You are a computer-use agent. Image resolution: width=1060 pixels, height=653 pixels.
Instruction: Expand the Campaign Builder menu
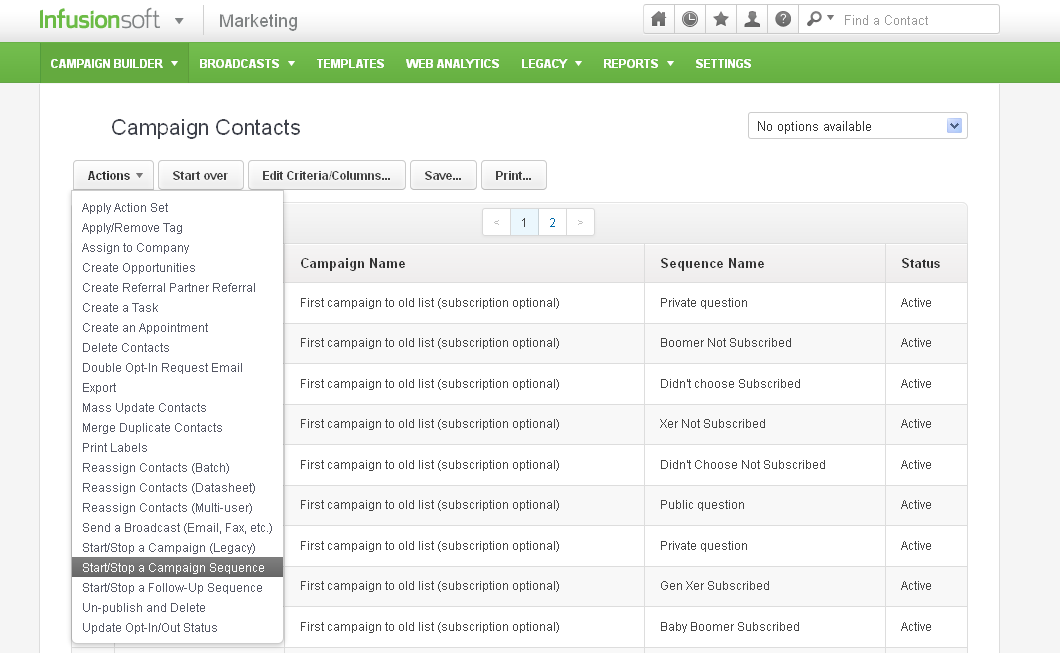point(114,63)
